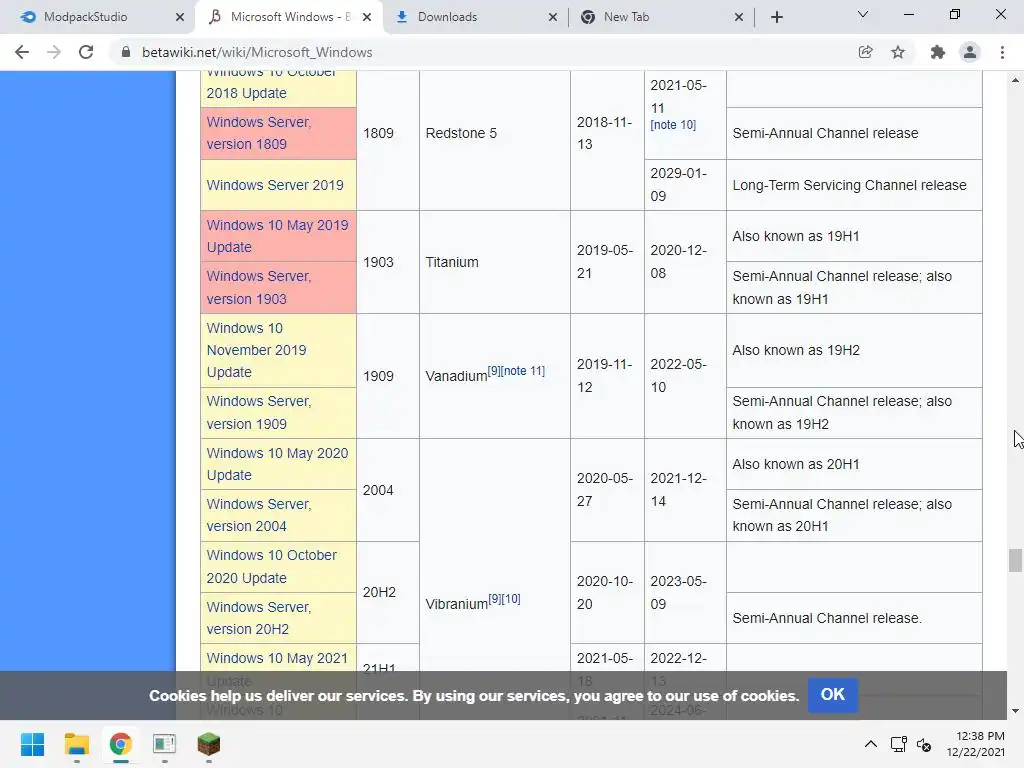Viewport: 1024px width, 768px height.
Task: Bookmark this page with the star icon
Action: tap(898, 52)
